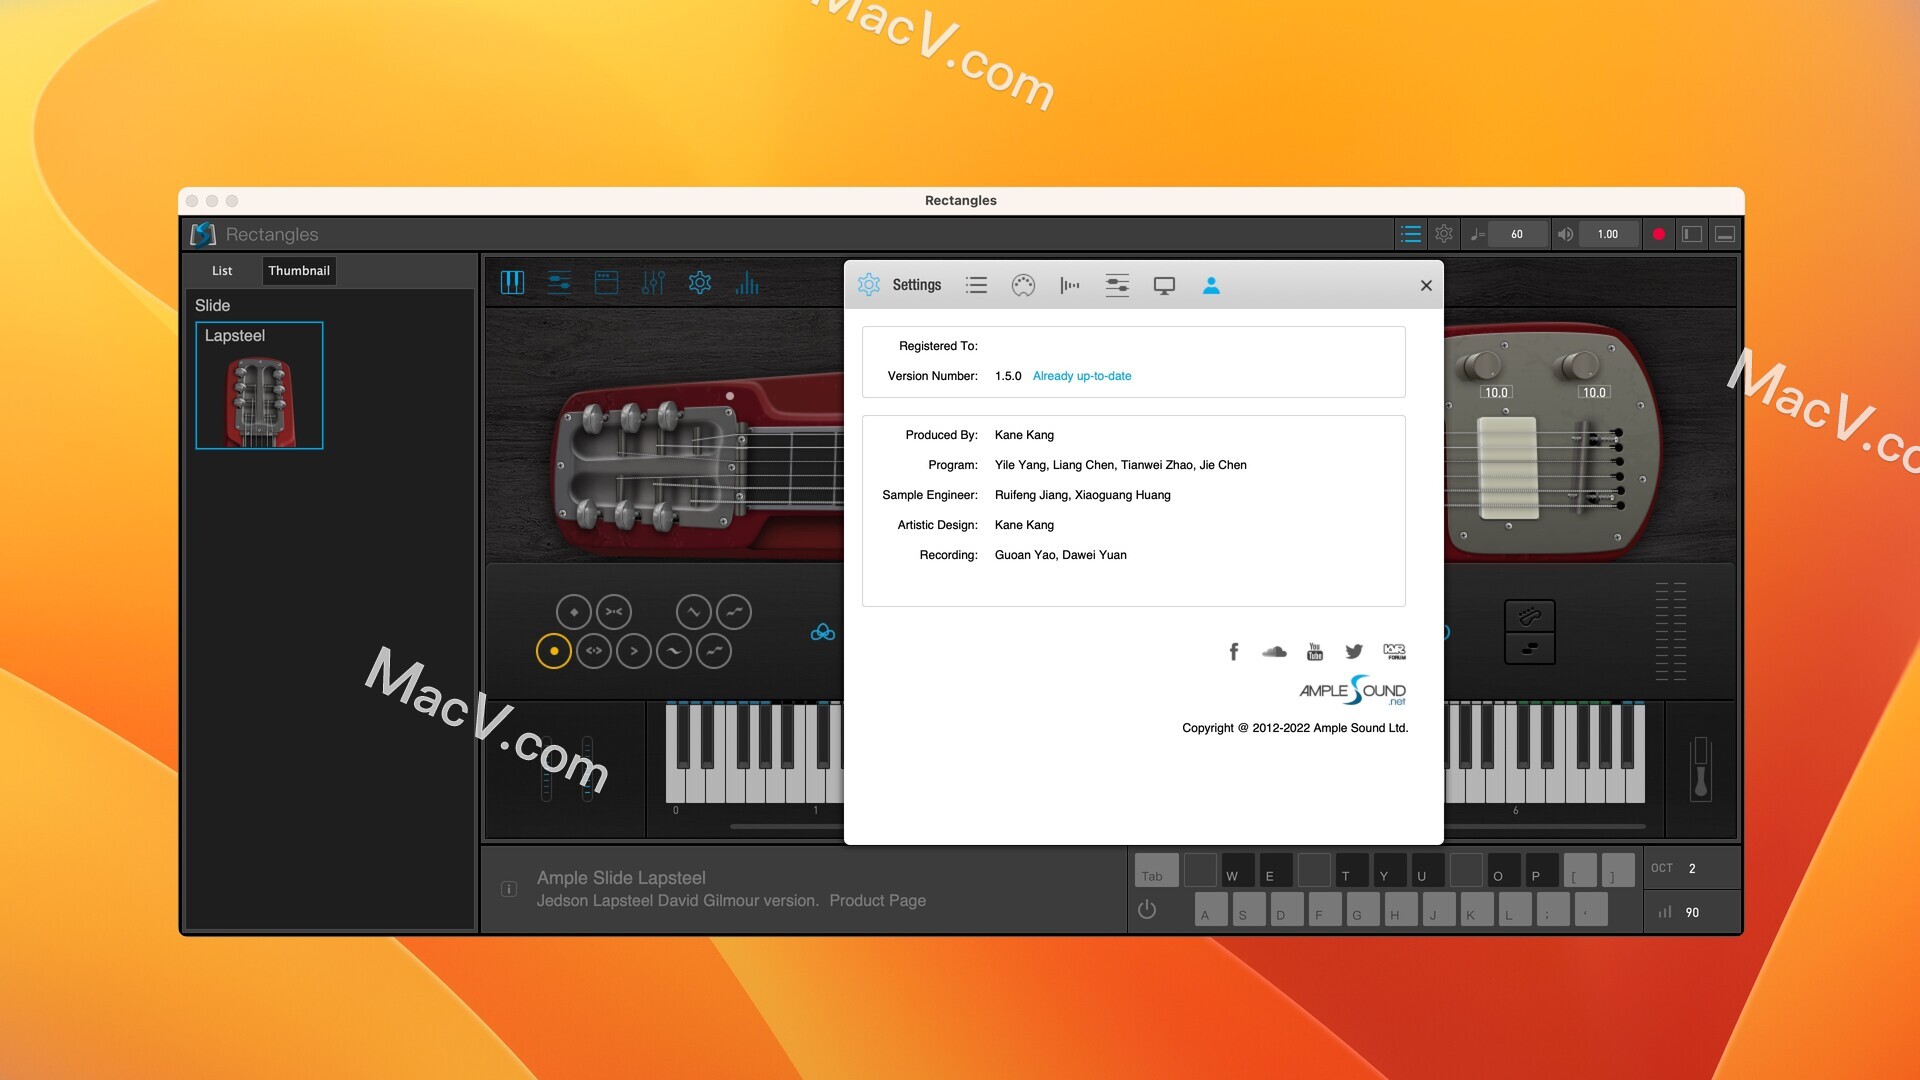Viewport: 1920px width, 1080px height.
Task: Click the P key on virtual keyboard
Action: 1542,870
